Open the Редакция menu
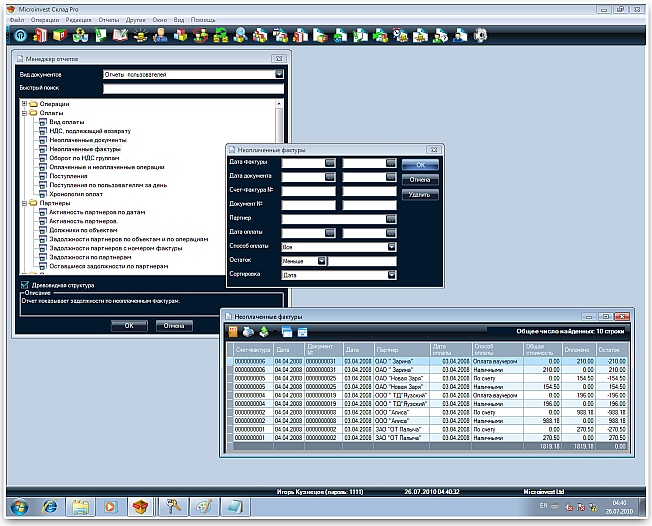652x526 pixels. coord(78,20)
